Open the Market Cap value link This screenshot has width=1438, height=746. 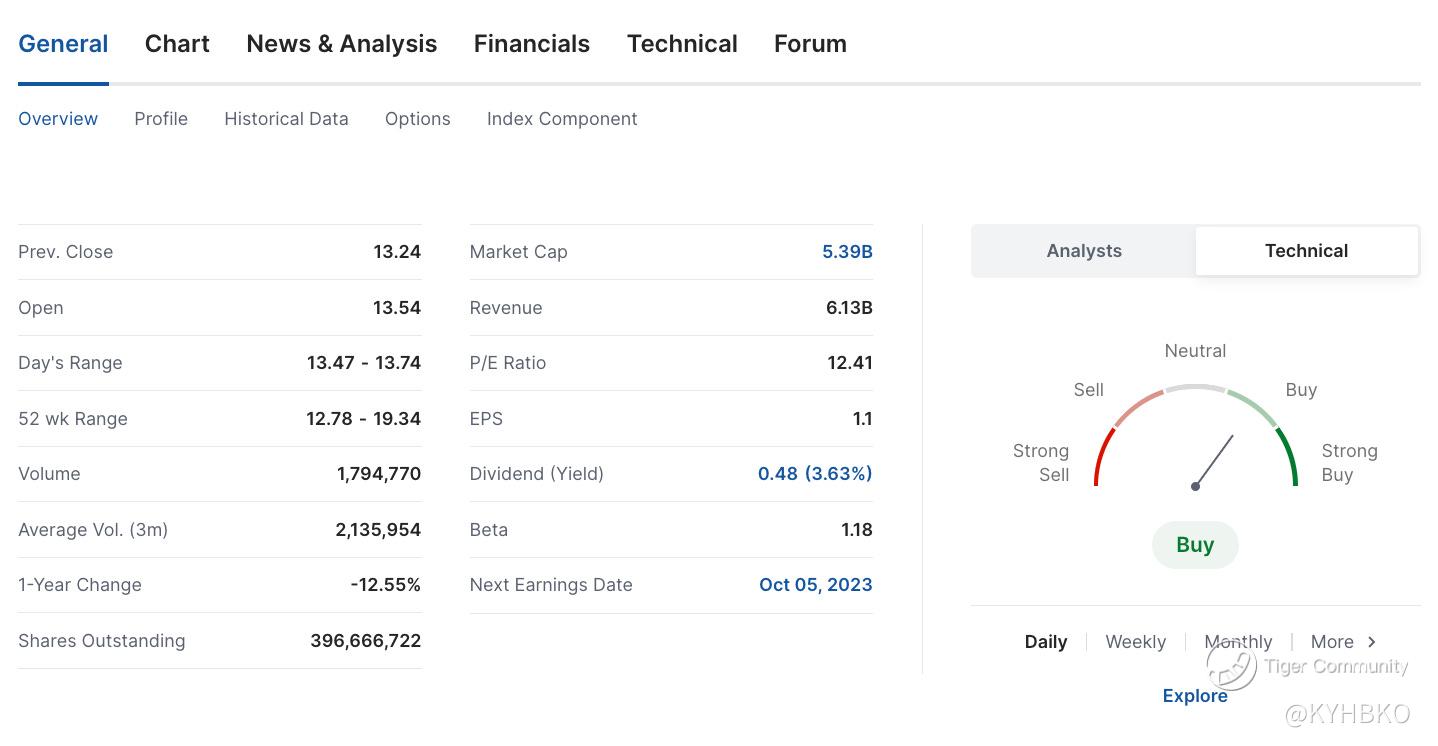click(847, 252)
